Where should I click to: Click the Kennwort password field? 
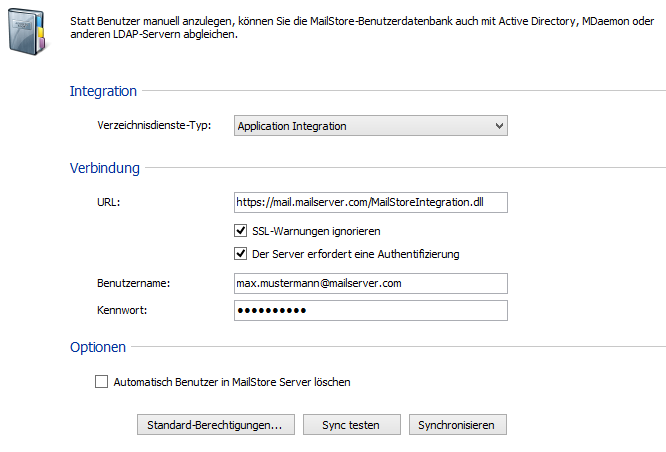[x=370, y=311]
